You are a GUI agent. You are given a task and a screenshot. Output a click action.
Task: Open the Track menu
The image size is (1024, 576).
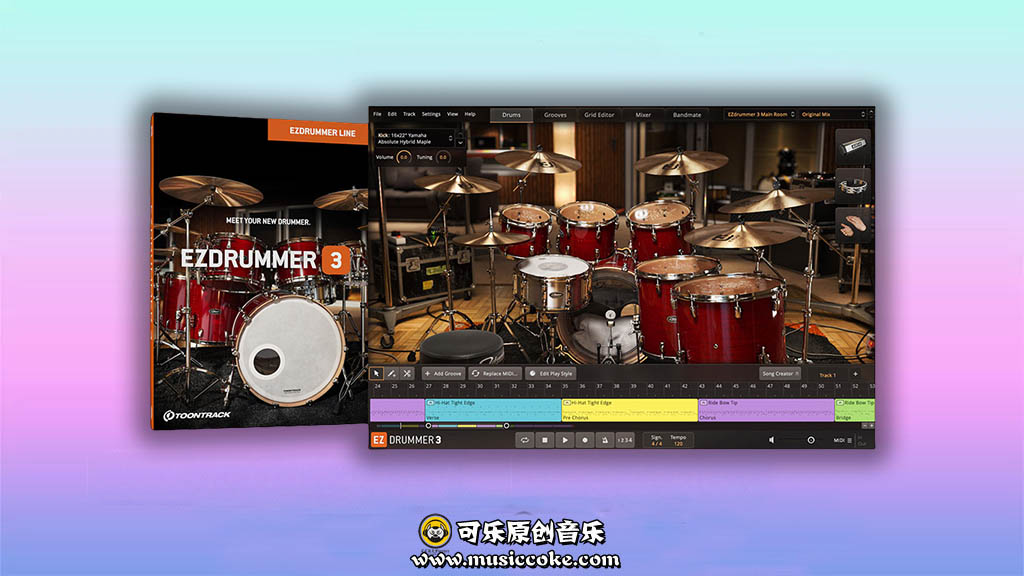click(x=409, y=114)
